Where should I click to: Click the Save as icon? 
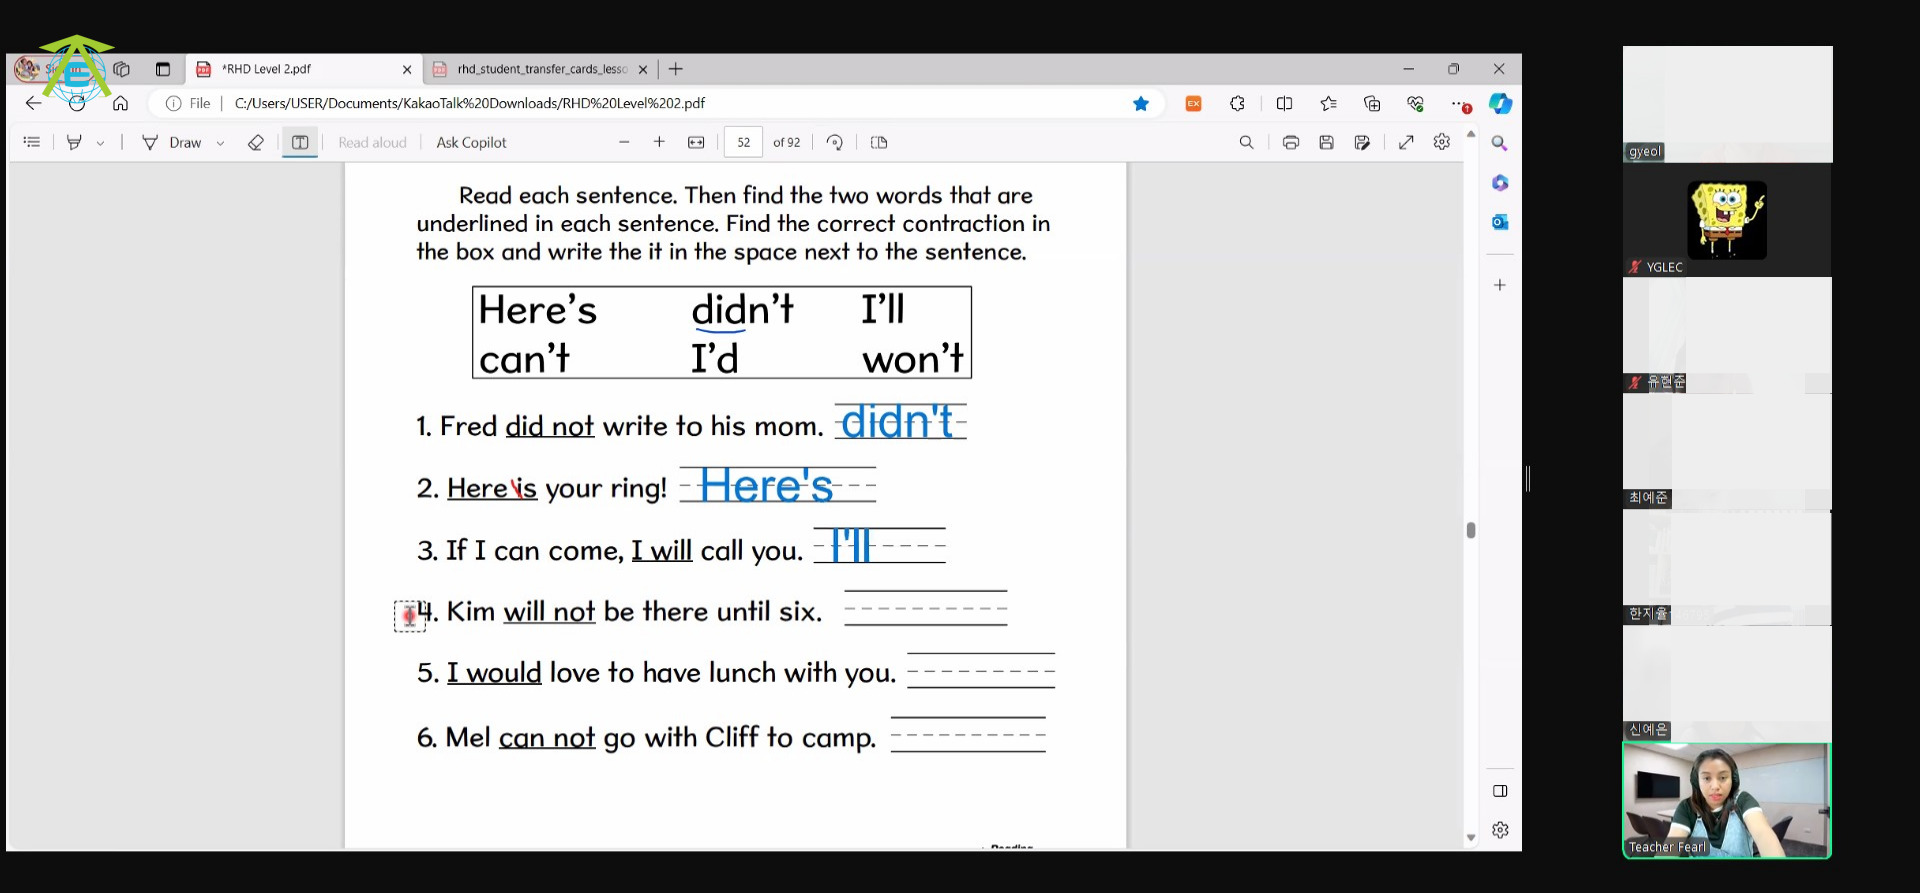click(1362, 142)
